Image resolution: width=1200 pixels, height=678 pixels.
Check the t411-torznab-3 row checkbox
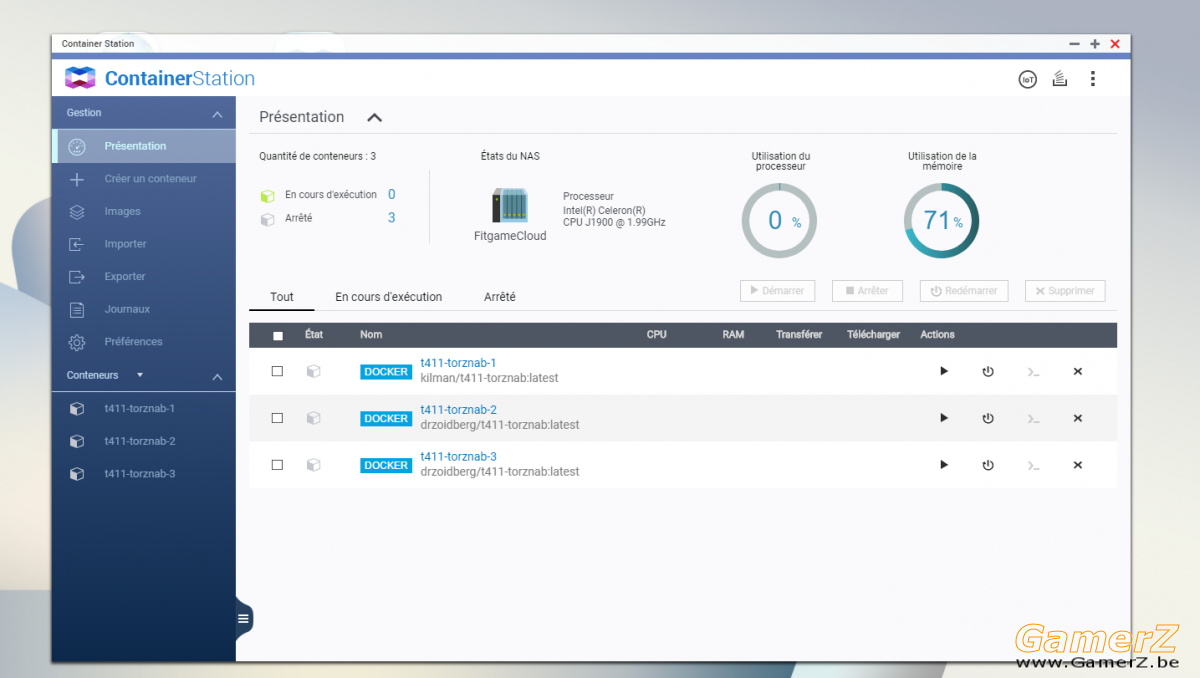point(277,465)
